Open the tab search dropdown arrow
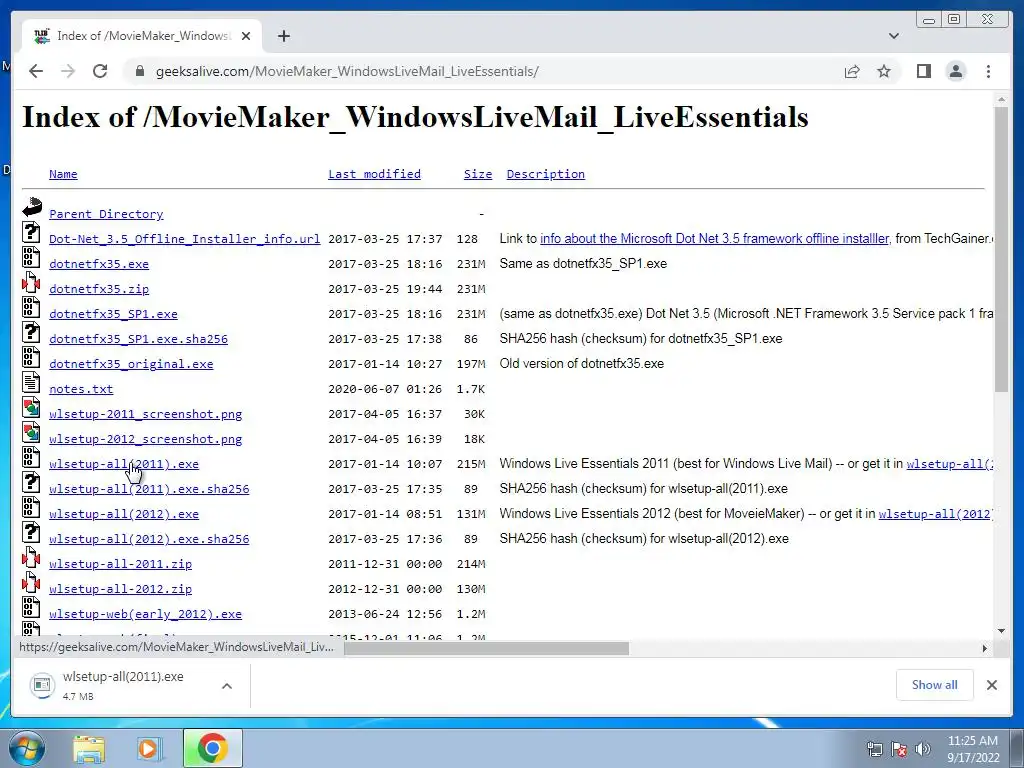 pos(893,36)
